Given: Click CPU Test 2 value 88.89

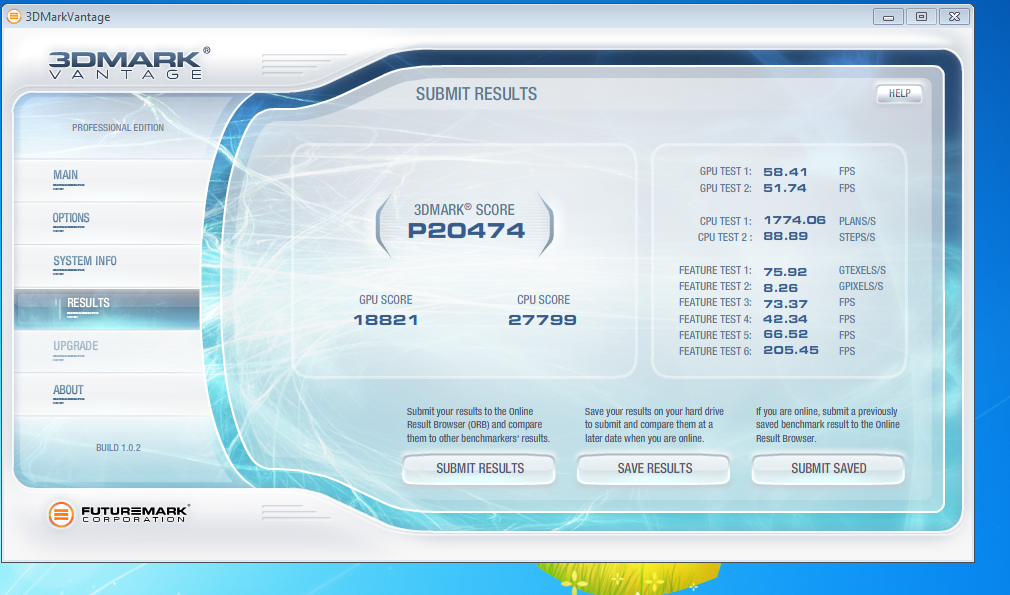Looking at the screenshot, I should pyautogui.click(x=785, y=236).
